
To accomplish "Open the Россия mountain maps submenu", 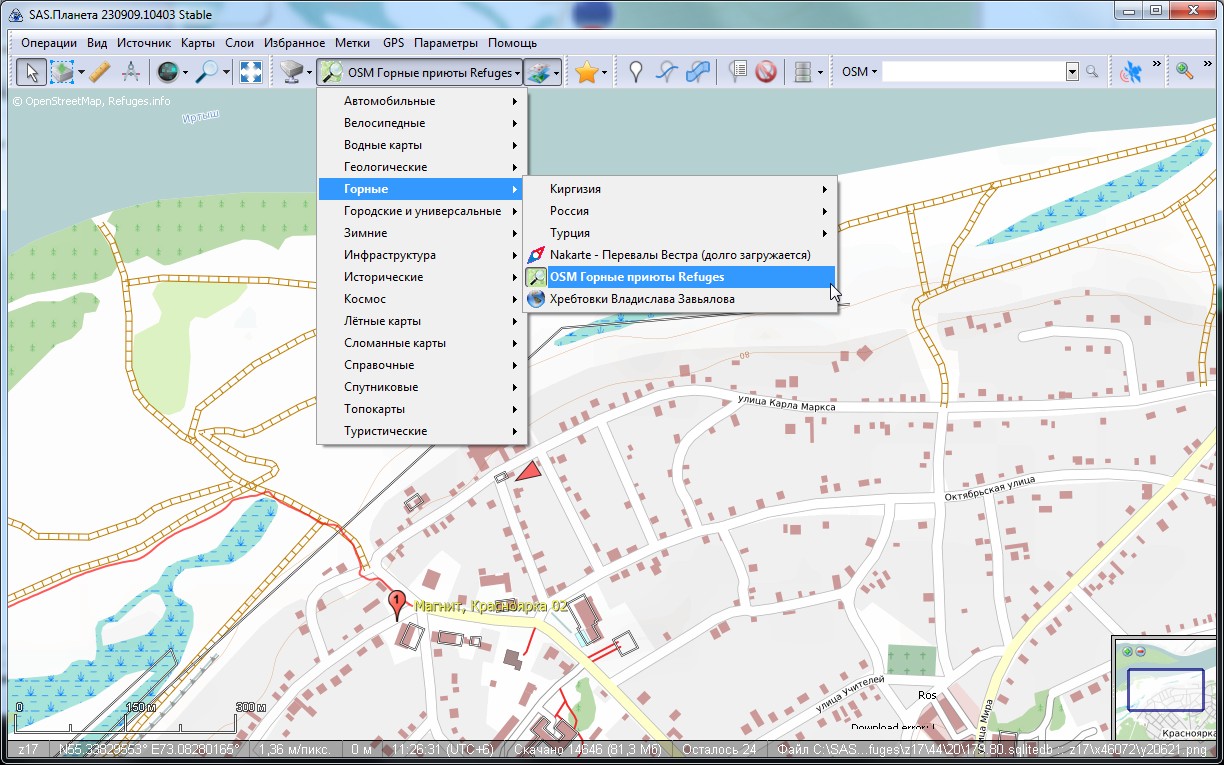I will click(x=680, y=211).
